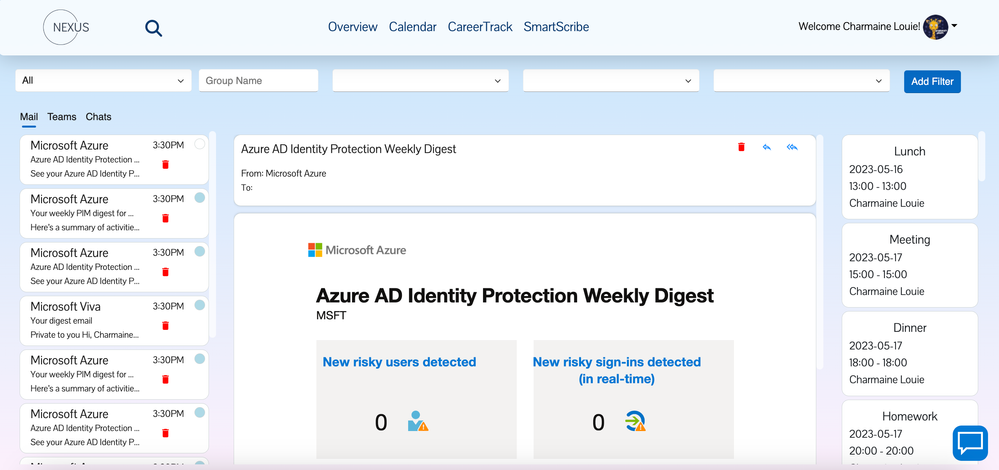This screenshot has width=999, height=470.
Task: Open search with the magnifier icon
Action: point(154,28)
